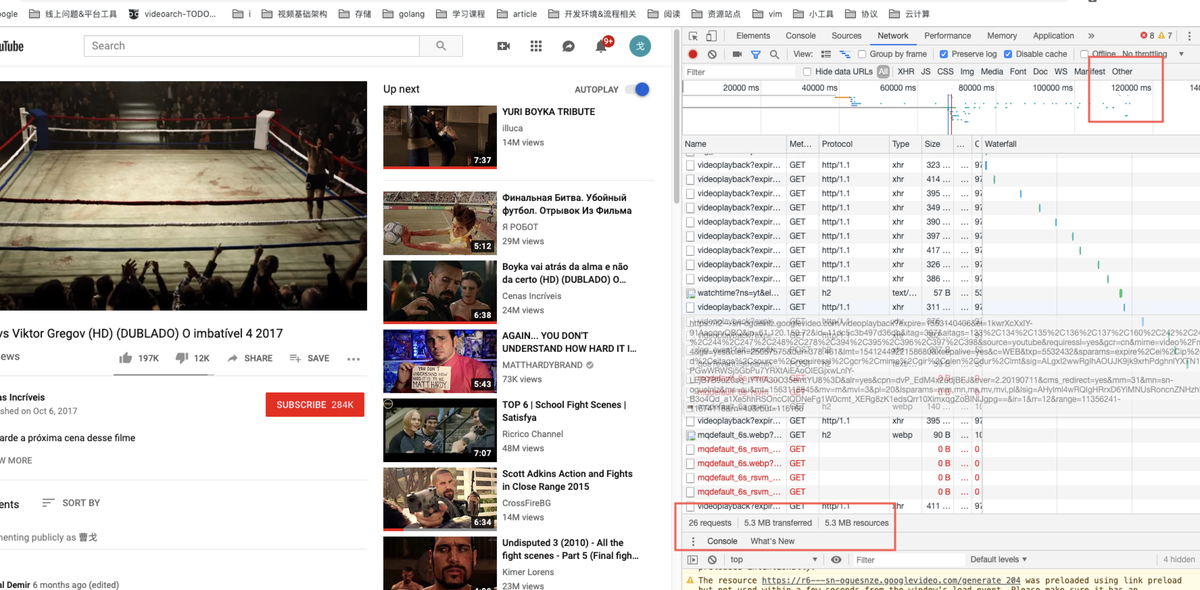Image resolution: width=1200 pixels, height=590 pixels.
Task: Sort requests by the Waterfall column header
Action: [x=1089, y=144]
